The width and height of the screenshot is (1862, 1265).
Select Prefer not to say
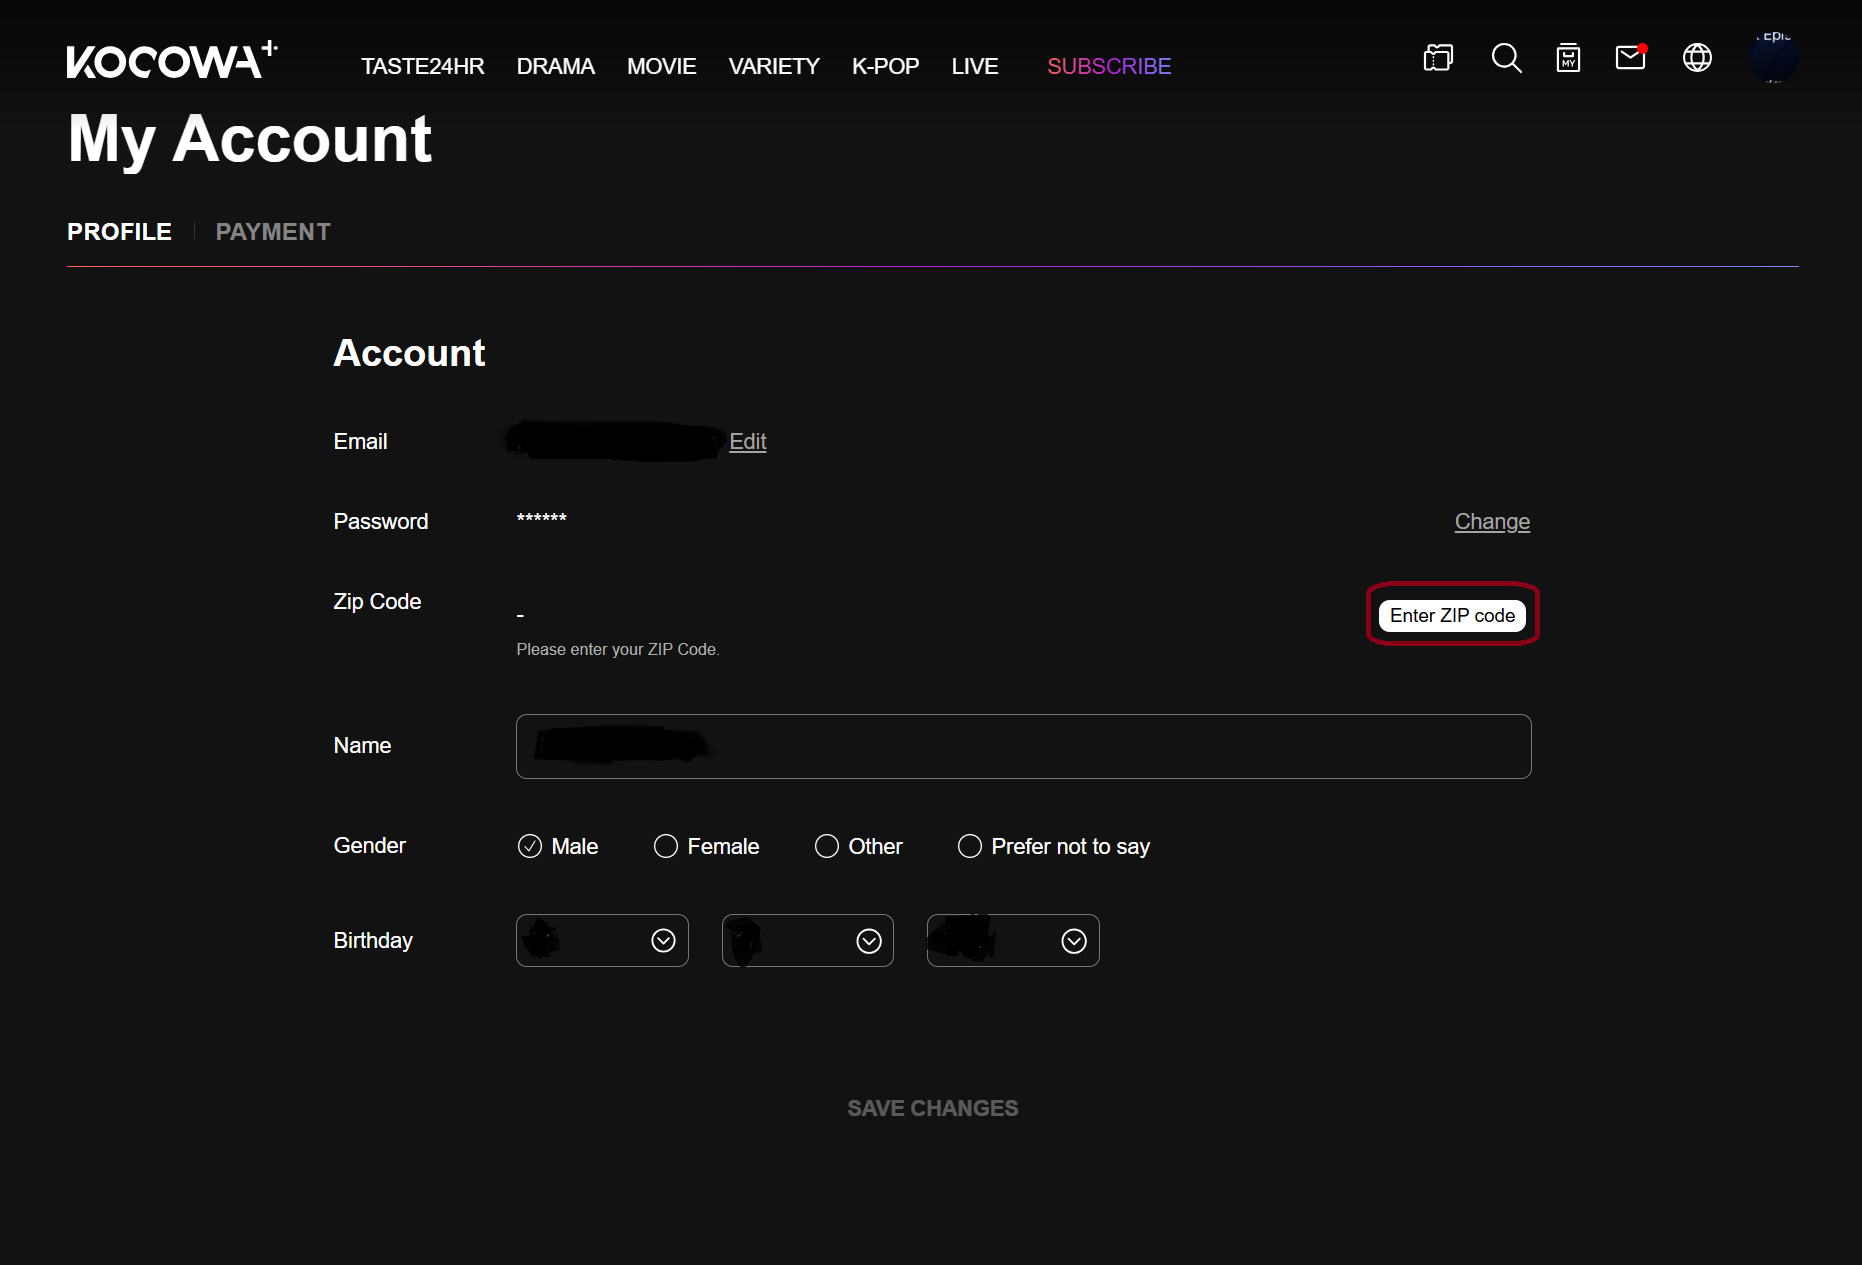[970, 846]
